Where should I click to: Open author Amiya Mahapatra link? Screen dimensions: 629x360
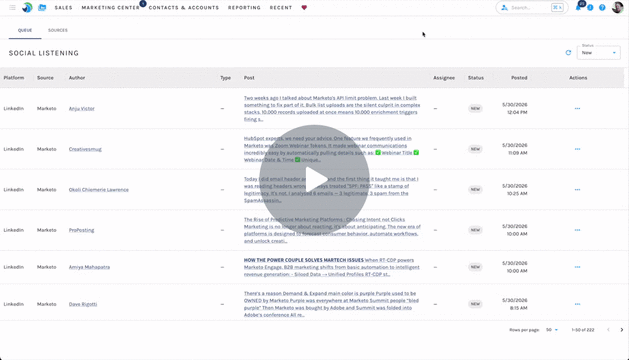click(x=89, y=267)
